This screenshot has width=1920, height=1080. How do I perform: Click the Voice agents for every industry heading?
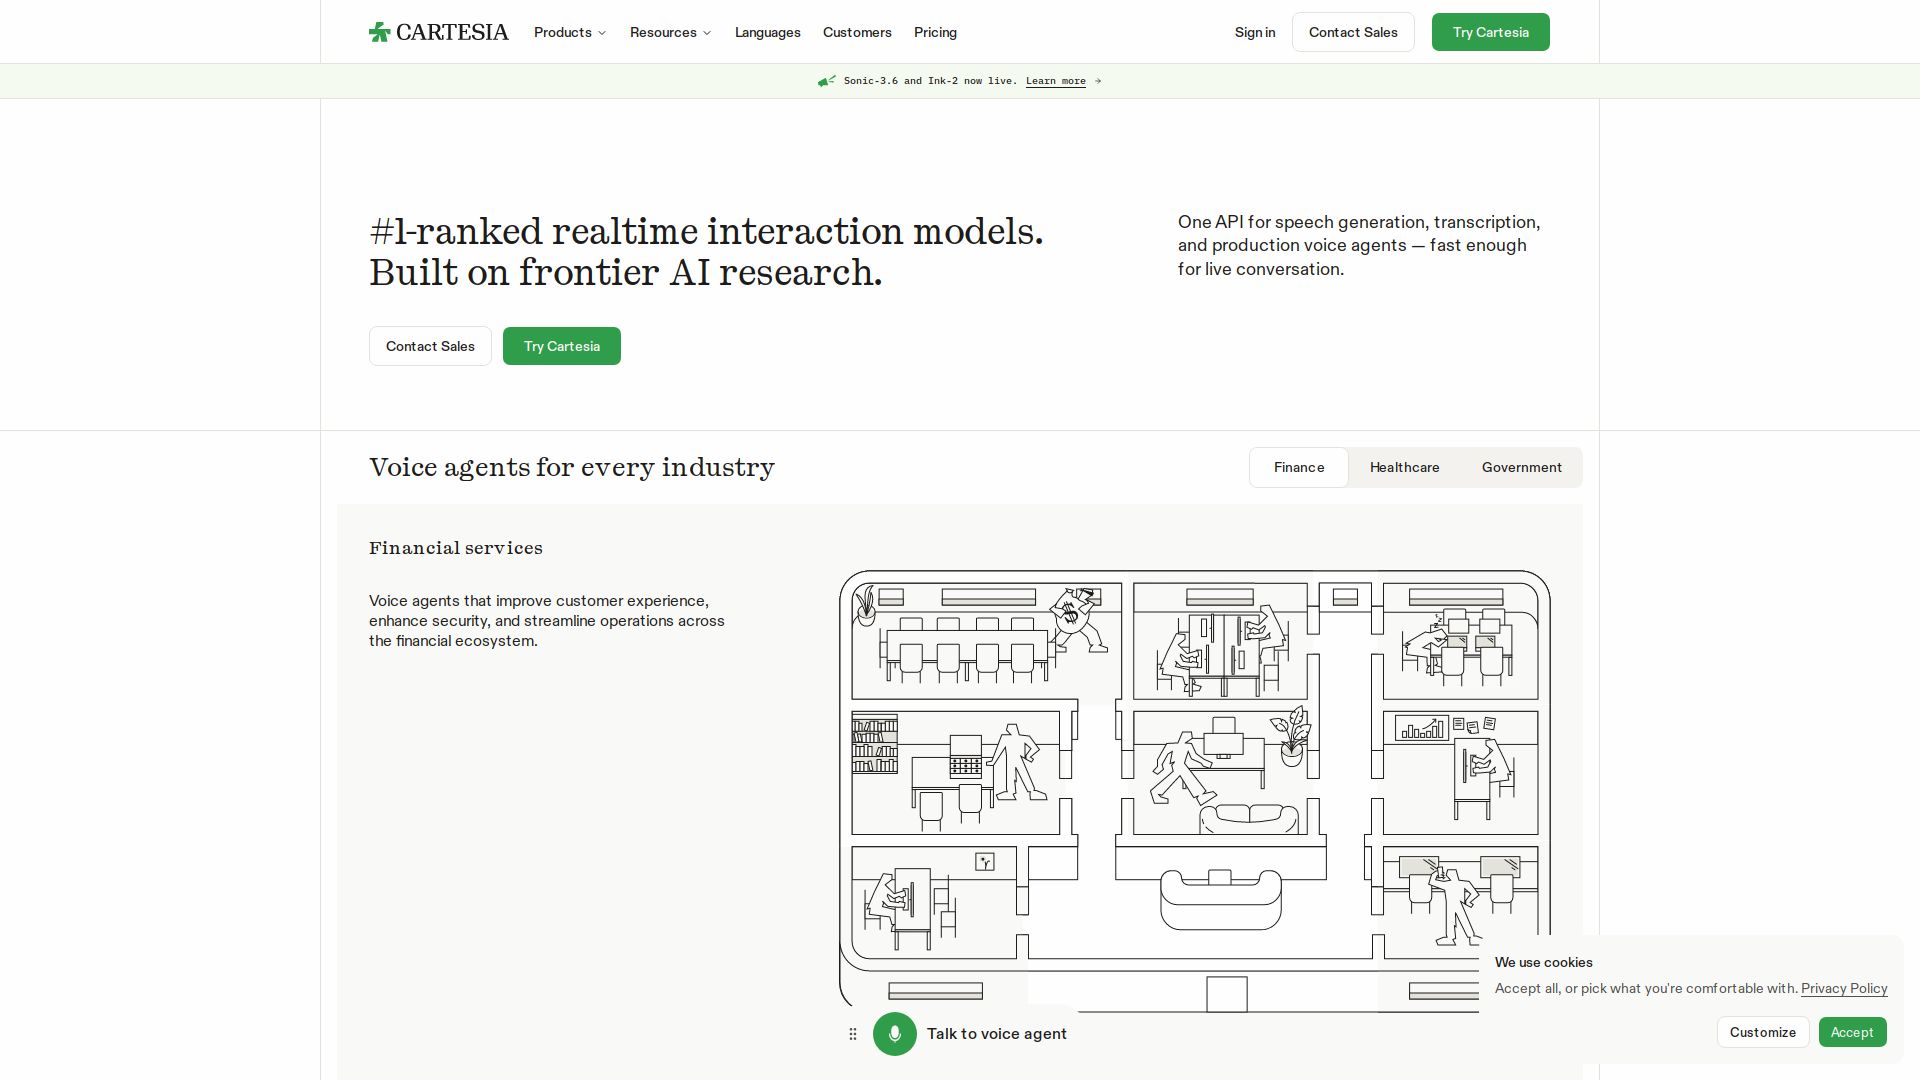[x=572, y=467]
